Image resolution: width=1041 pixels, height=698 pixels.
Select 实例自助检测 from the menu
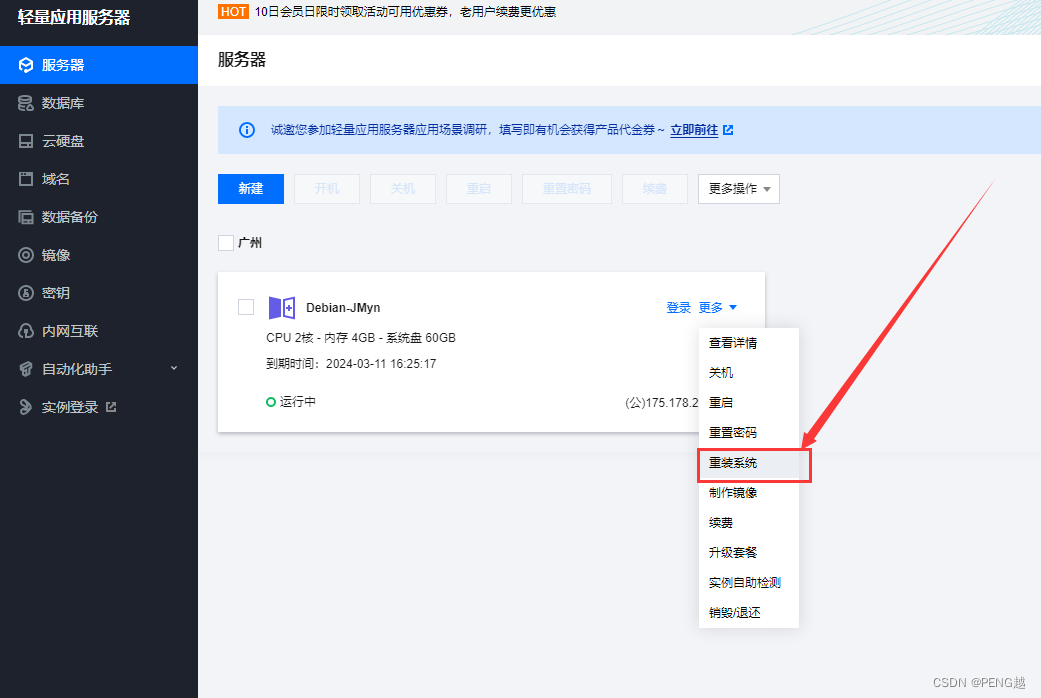pyautogui.click(x=749, y=582)
